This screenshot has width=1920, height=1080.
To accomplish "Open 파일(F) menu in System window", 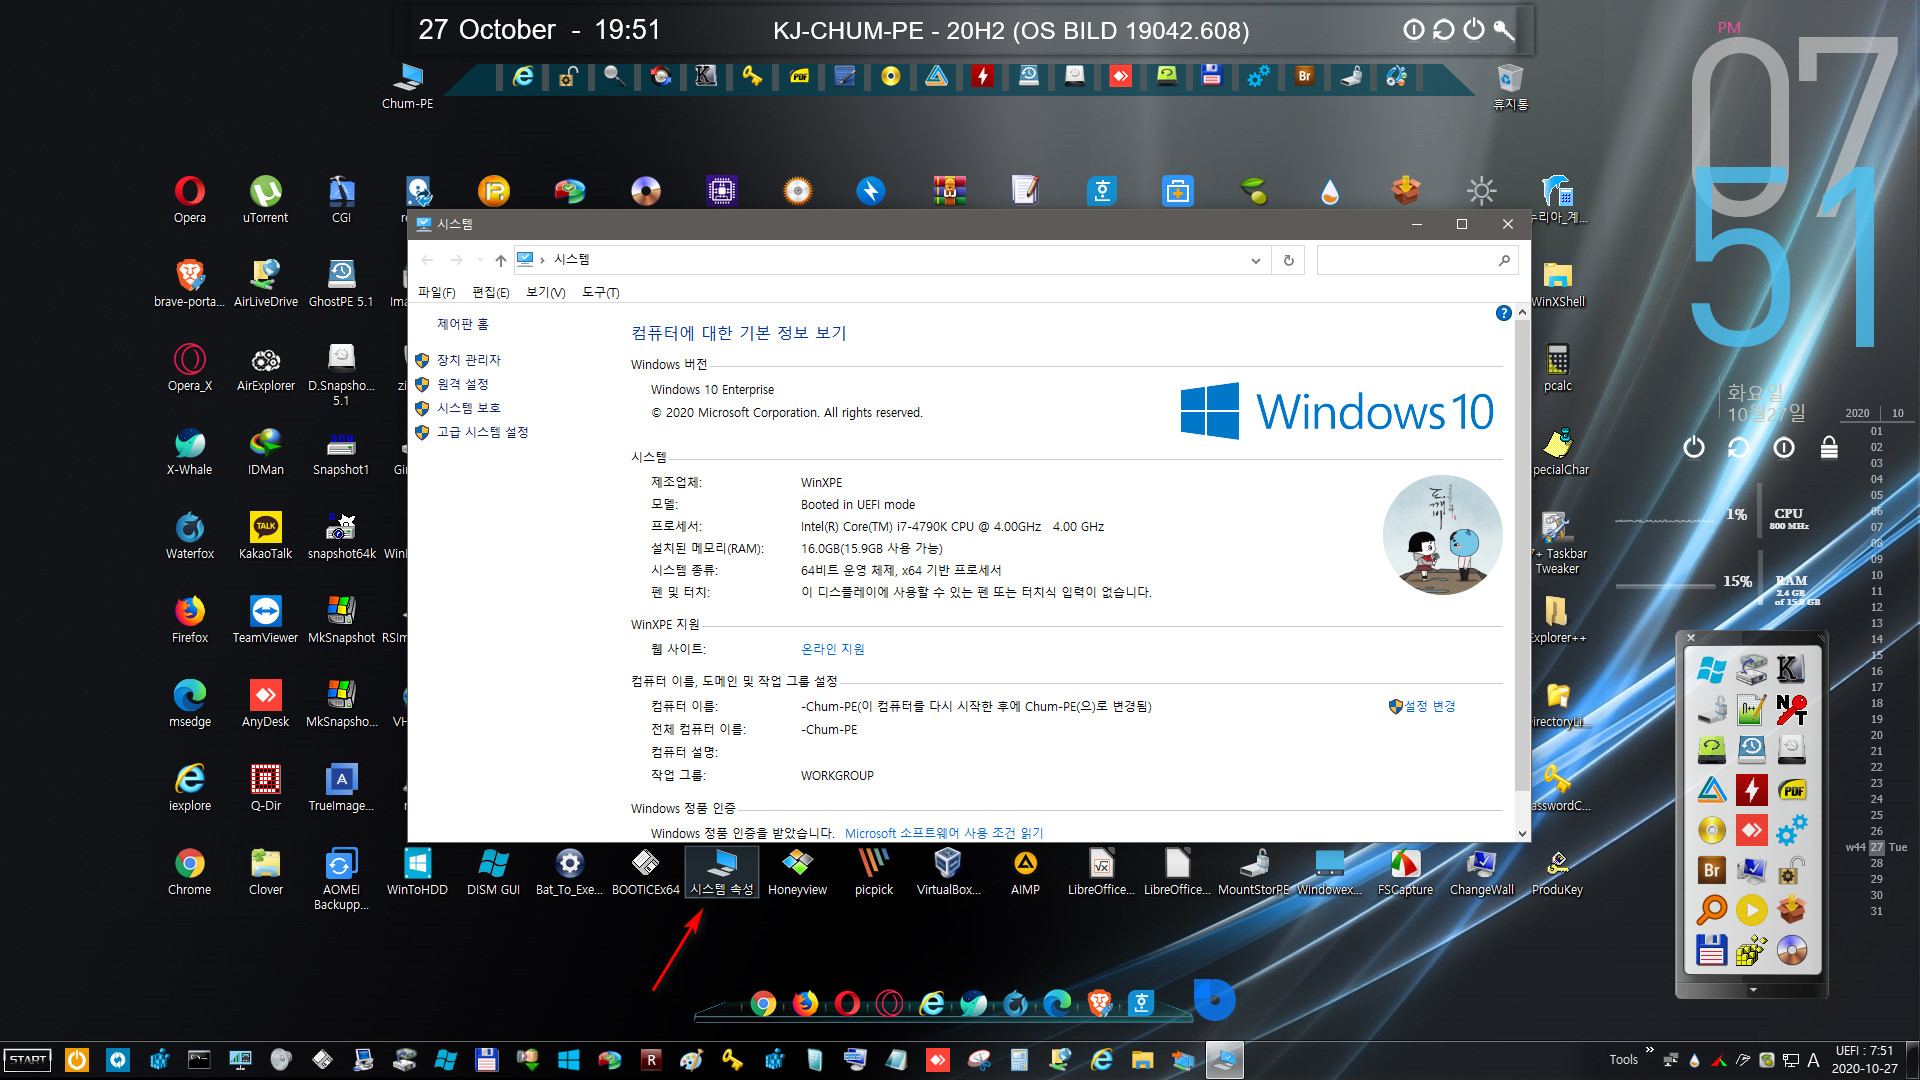I will [436, 293].
